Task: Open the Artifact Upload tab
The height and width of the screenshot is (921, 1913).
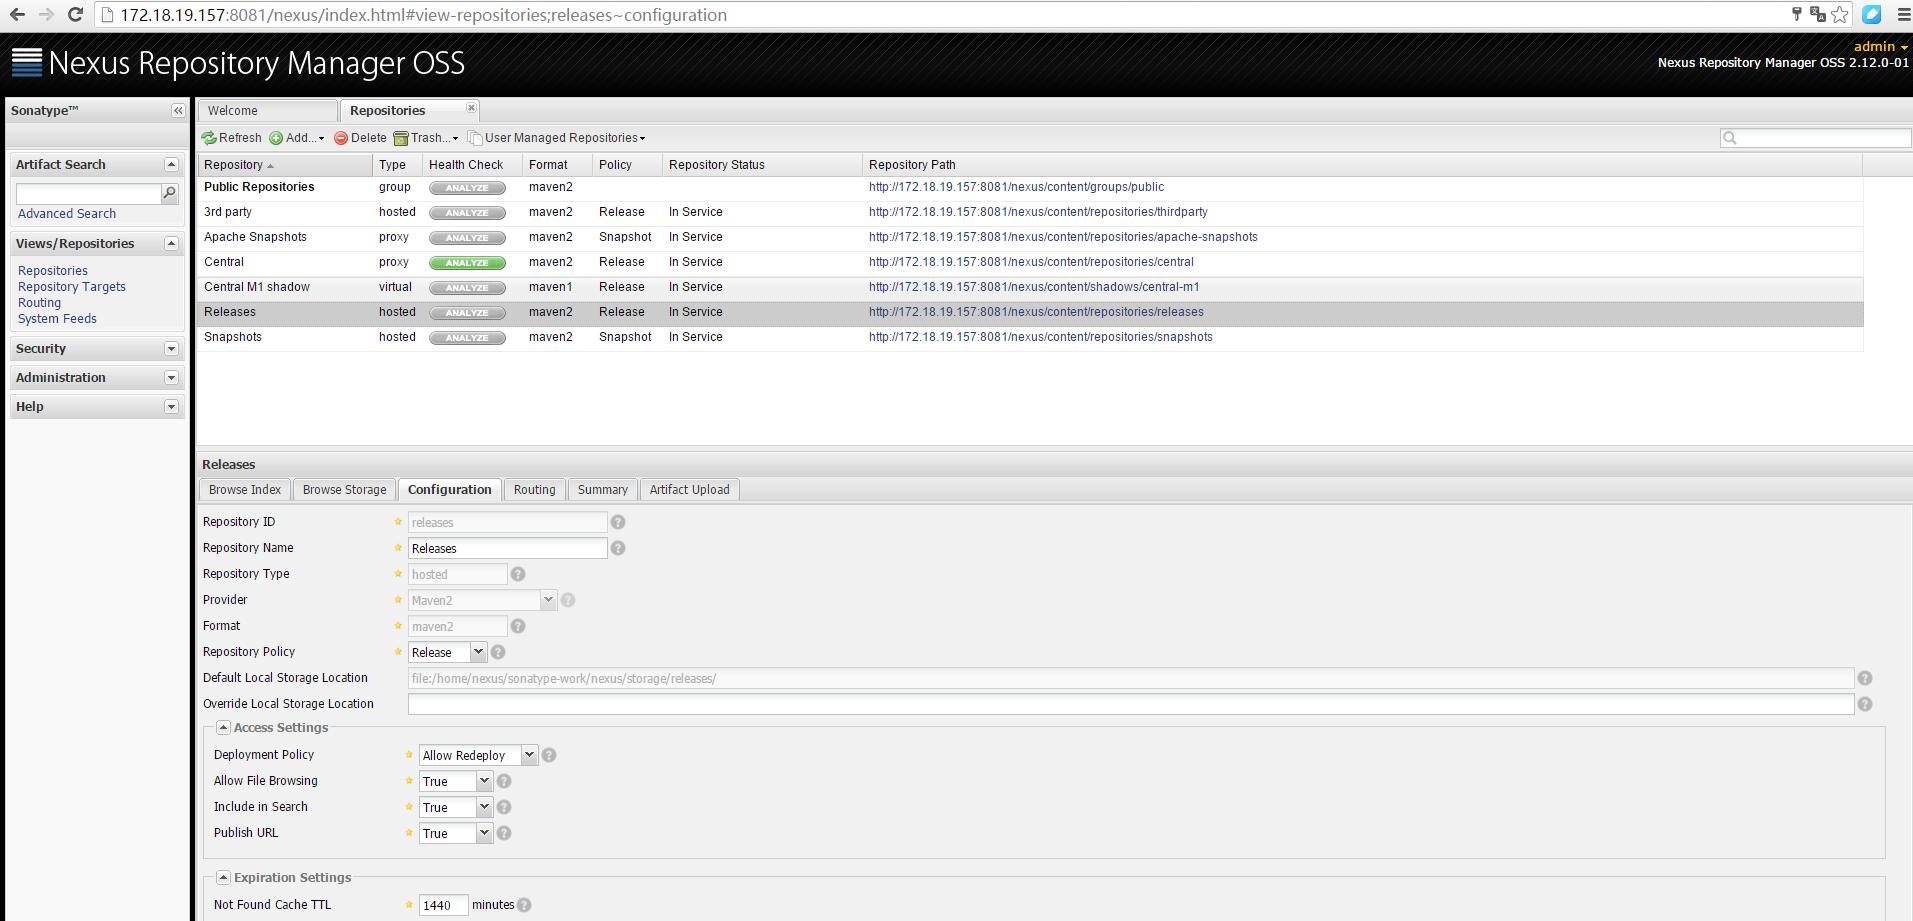Action: click(689, 490)
